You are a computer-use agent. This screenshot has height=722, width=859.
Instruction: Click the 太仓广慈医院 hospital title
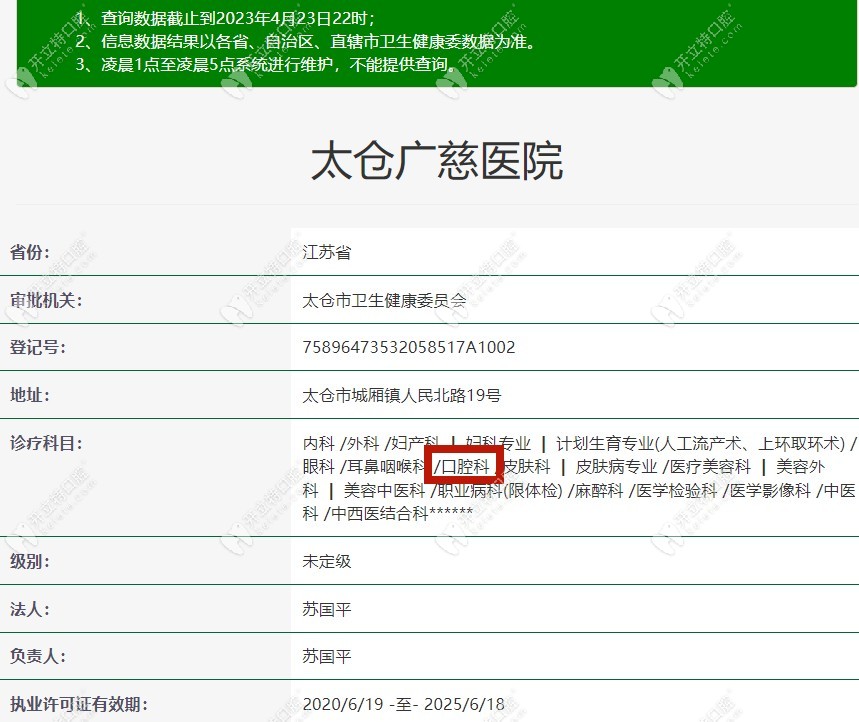[x=437, y=160]
